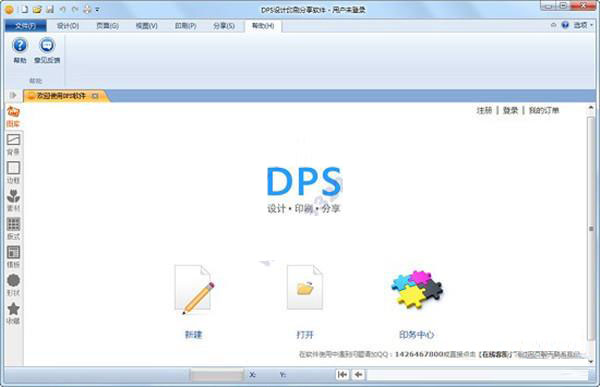
Task: Click the 注册 register link
Action: coord(484,111)
